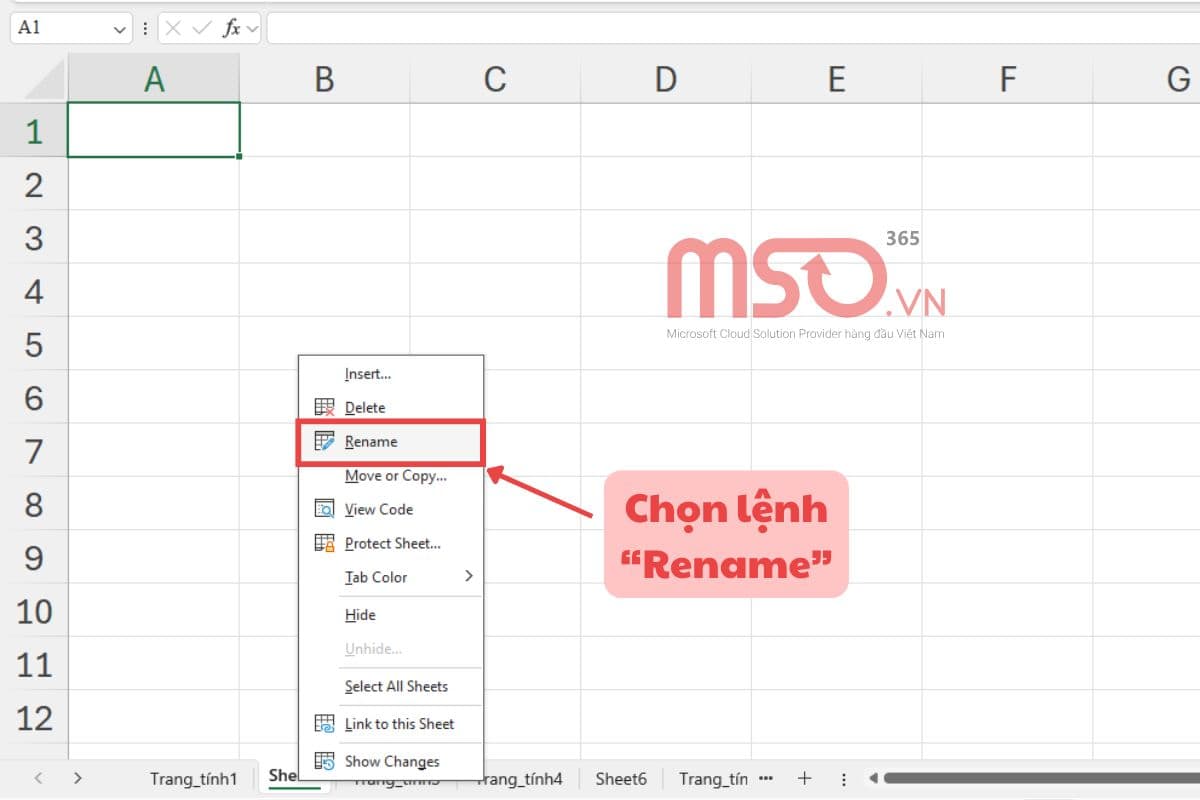Switch to the Sheet6 tab
The image size is (1200, 800).
click(x=621, y=778)
